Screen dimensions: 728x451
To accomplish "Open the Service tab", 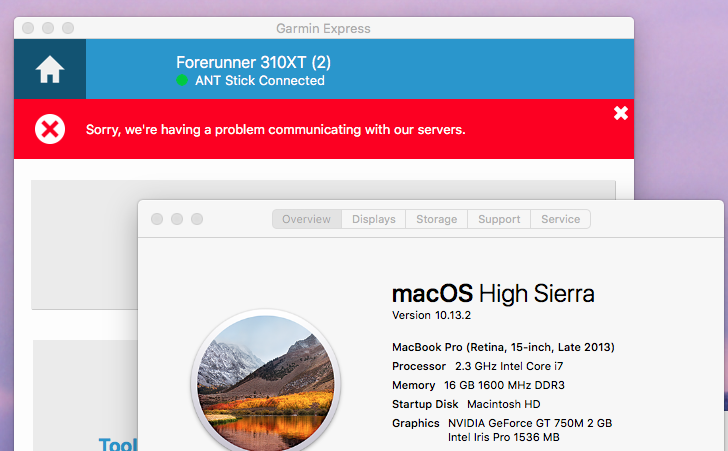I will (560, 219).
